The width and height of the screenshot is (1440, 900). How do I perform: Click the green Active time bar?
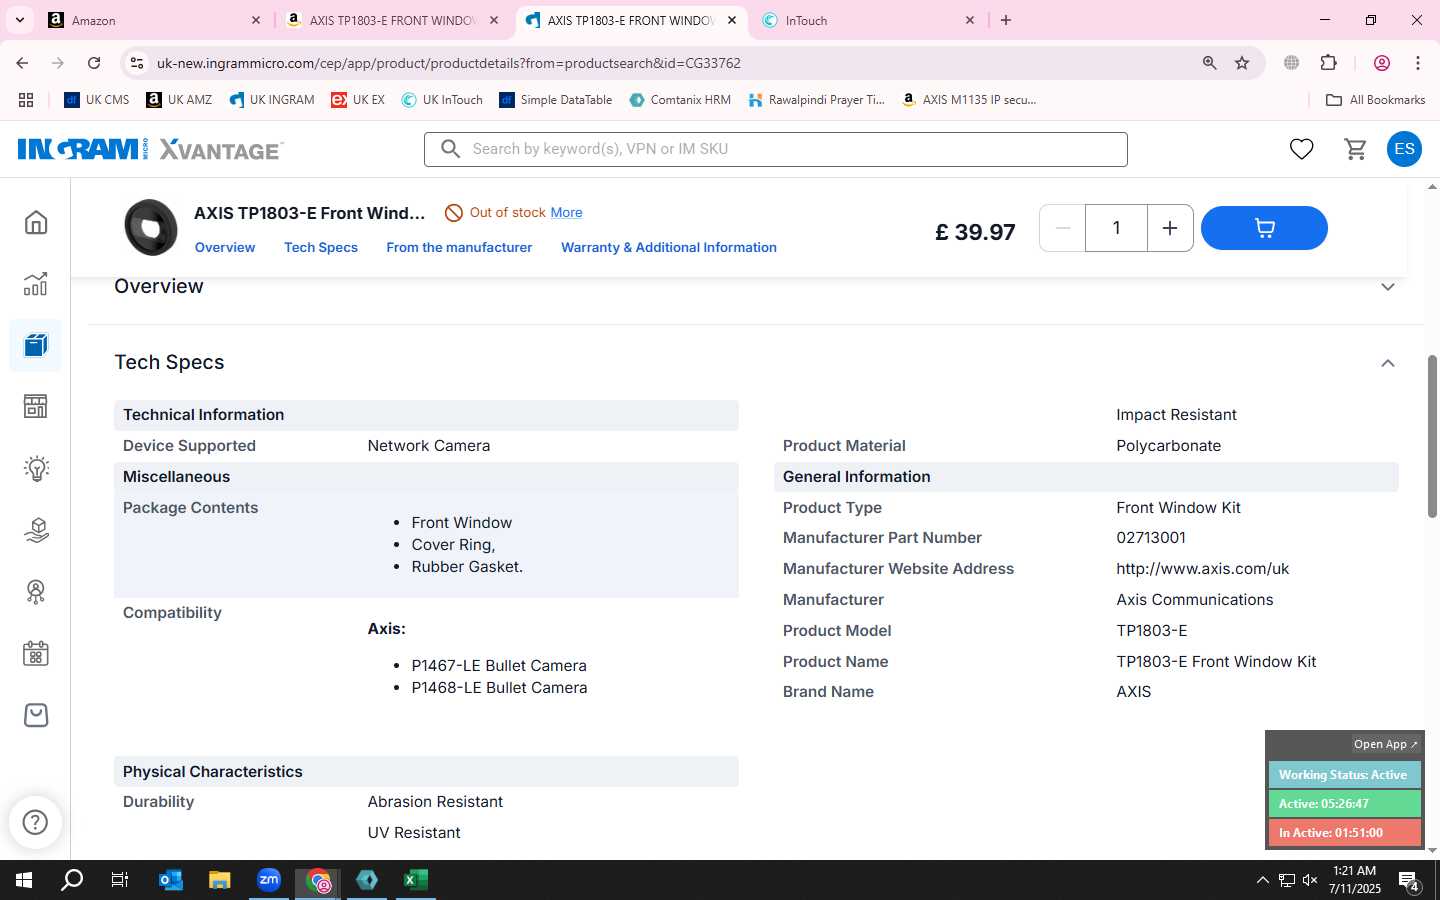(x=1344, y=804)
